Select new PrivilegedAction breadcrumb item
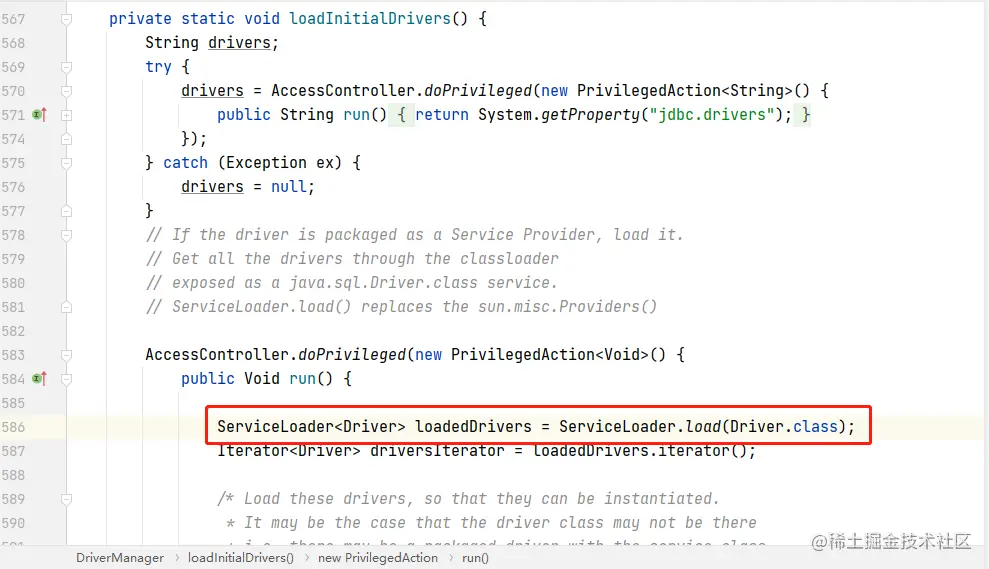Screen dimensions: 989x569 378,558
